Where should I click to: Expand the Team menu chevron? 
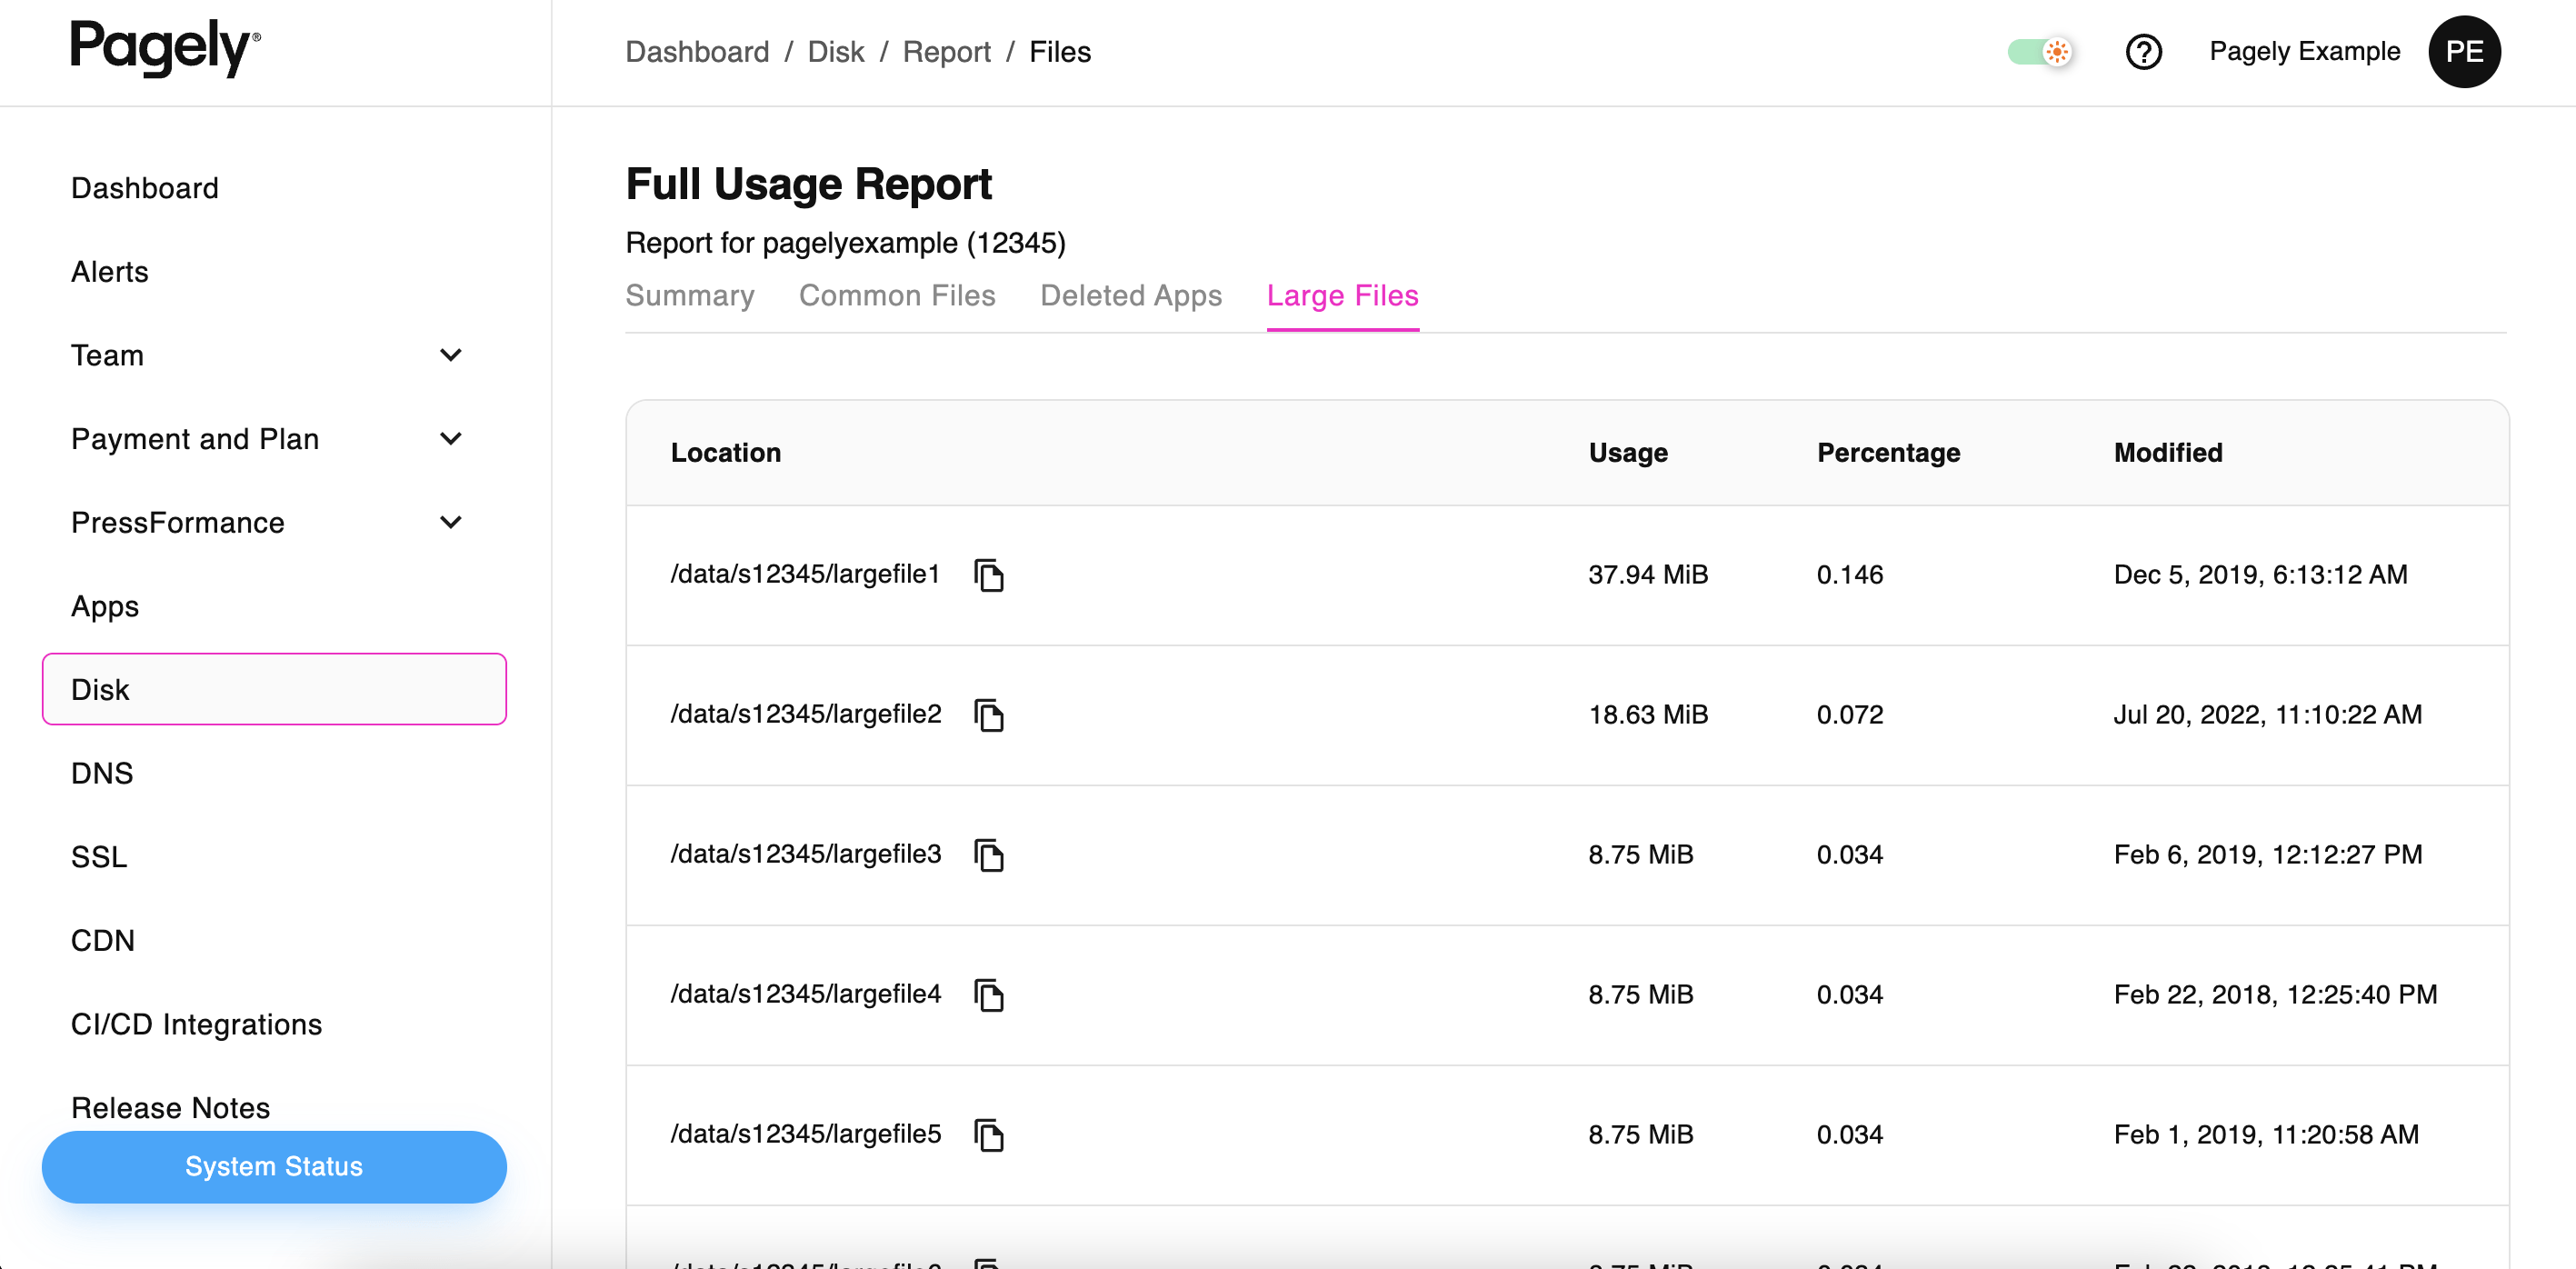451,355
